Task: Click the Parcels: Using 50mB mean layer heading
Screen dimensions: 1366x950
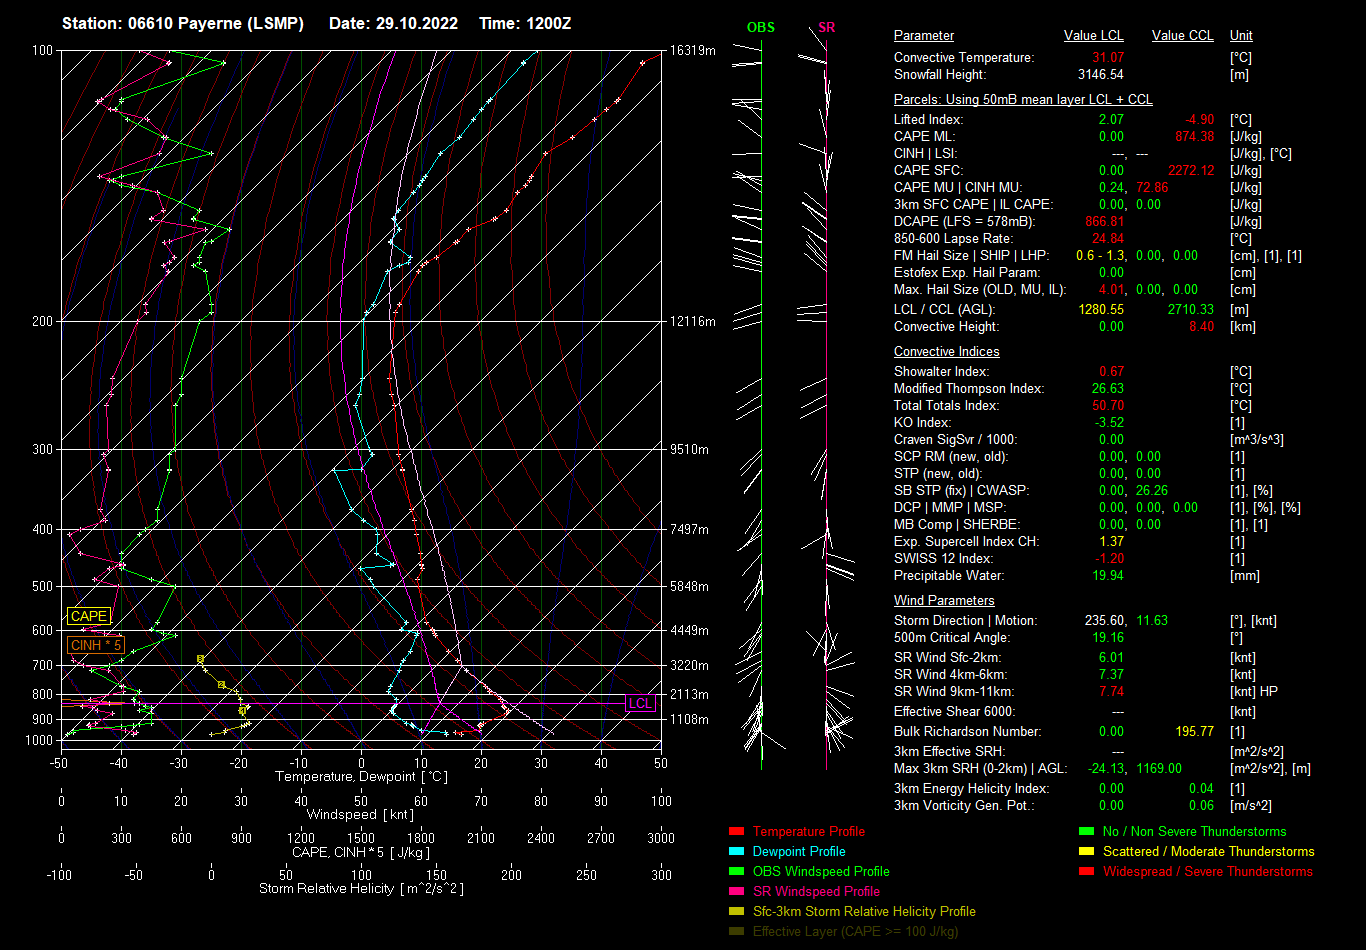Action: pos(1022,100)
